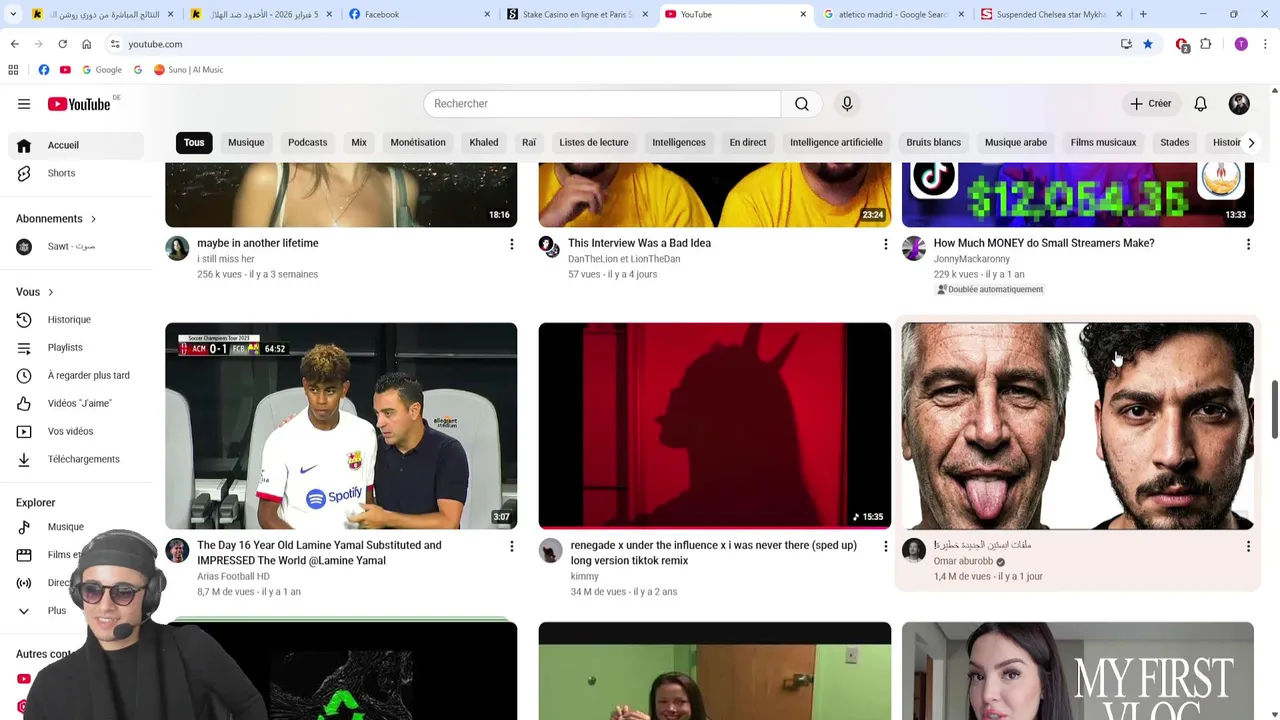Open the maybe in another lifetime title
This screenshot has height=720, width=1280.
pos(258,243)
